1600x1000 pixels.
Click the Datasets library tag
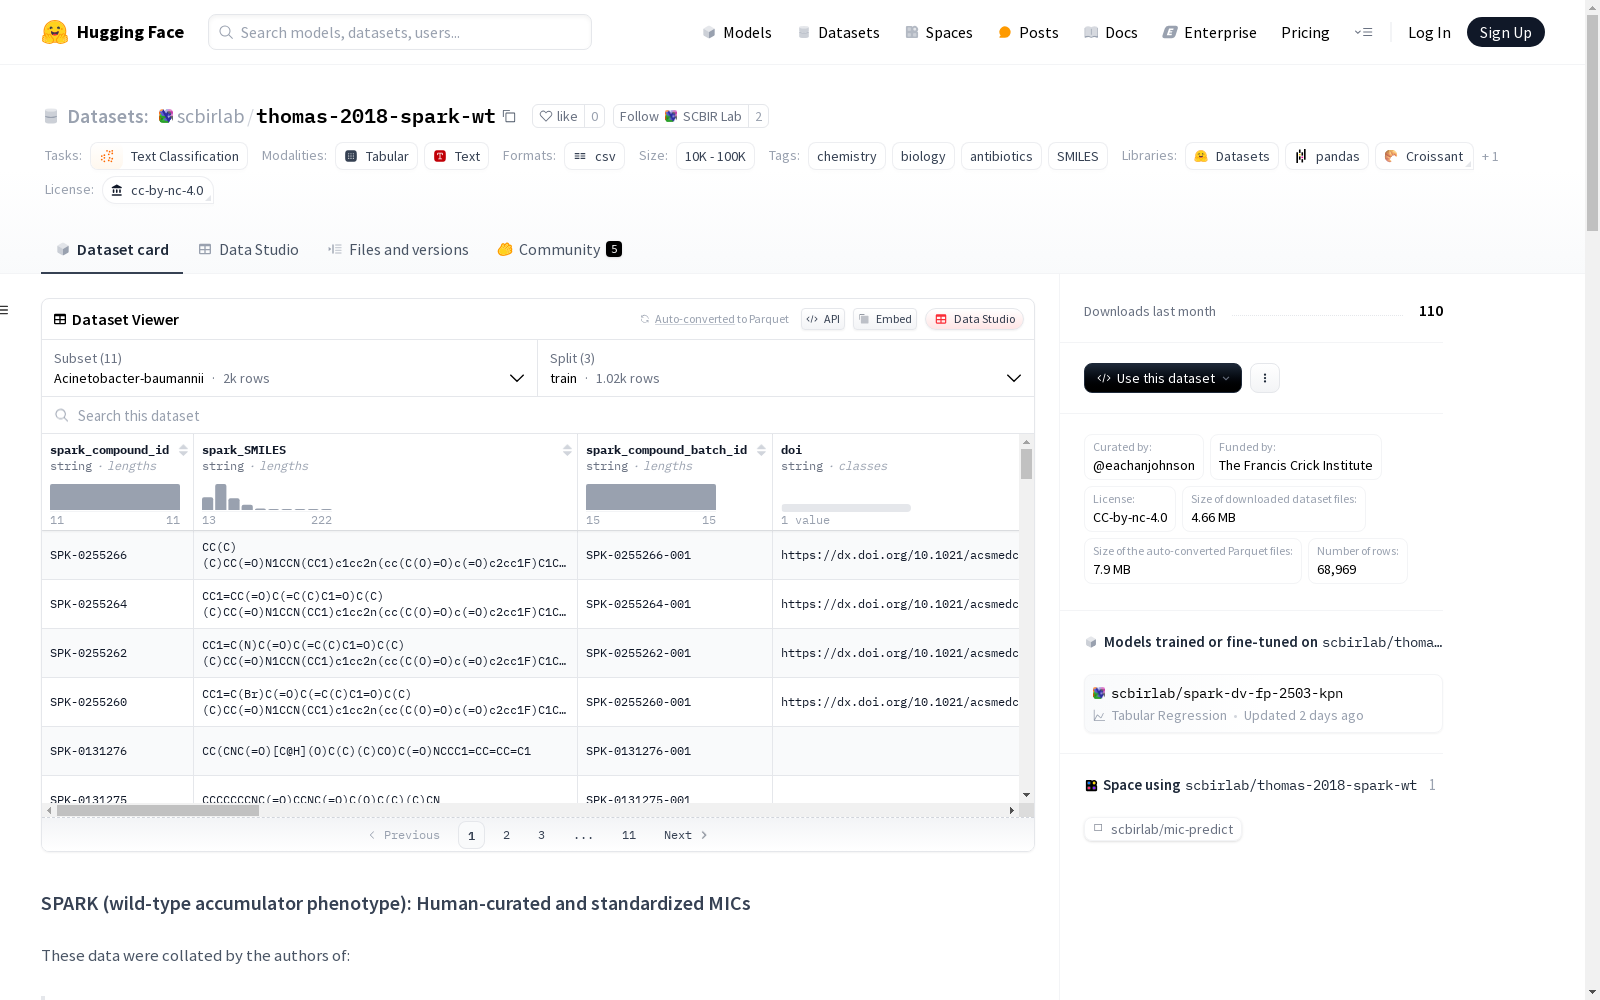pyautogui.click(x=1232, y=156)
